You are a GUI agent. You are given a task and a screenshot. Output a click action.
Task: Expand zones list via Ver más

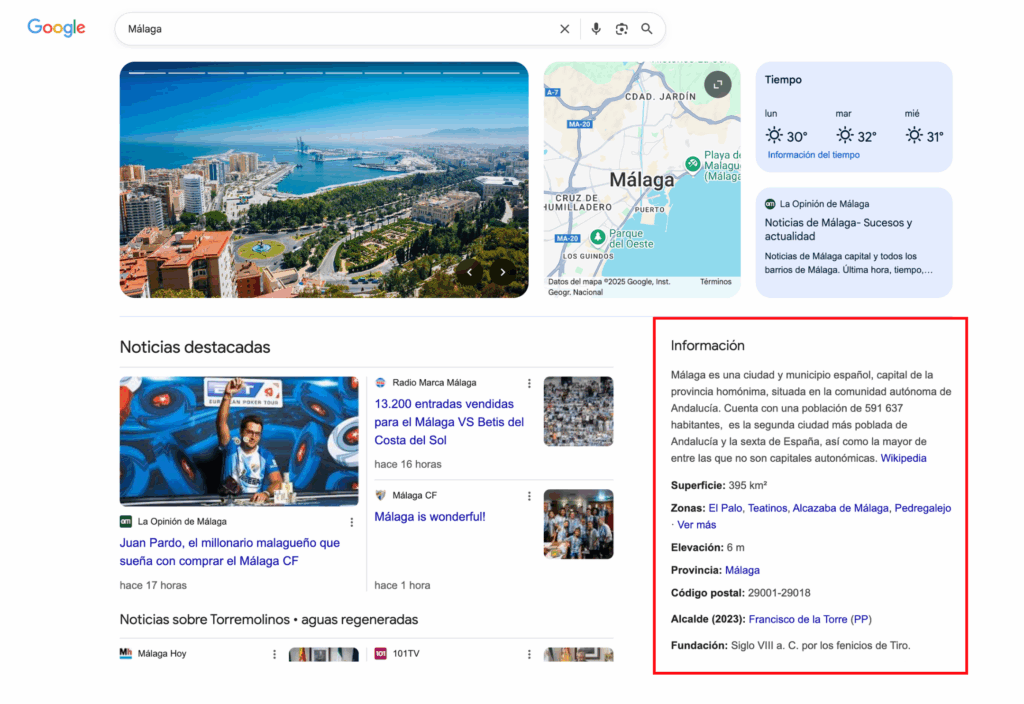697,525
